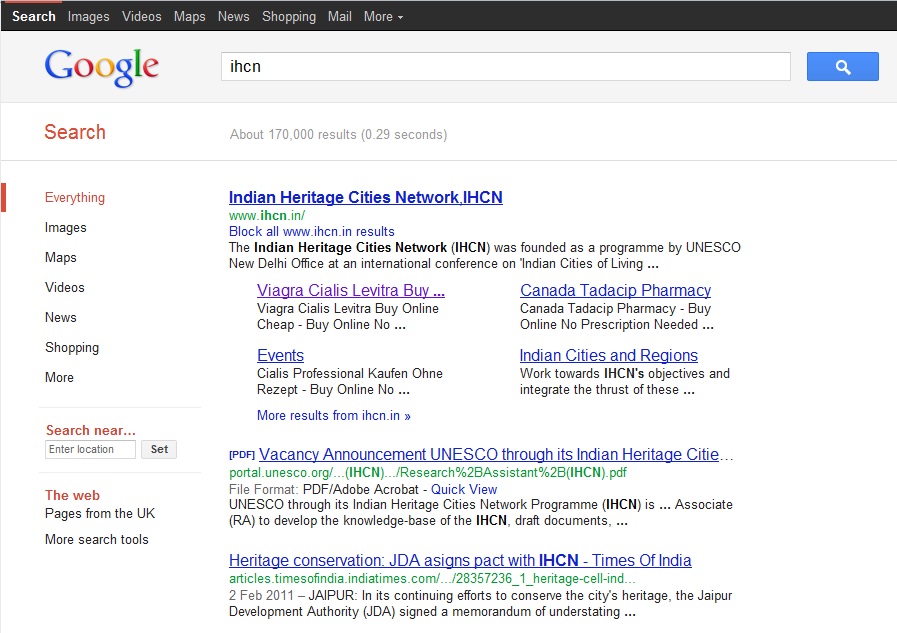Click the portal.unesco.org green URL
Screen dimensions: 897x633
(428, 473)
